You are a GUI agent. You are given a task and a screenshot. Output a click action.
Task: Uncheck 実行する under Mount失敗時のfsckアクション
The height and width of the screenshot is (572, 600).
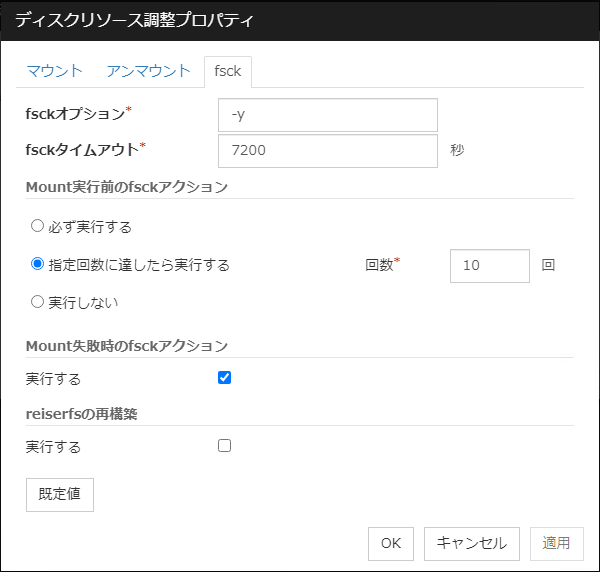click(224, 378)
